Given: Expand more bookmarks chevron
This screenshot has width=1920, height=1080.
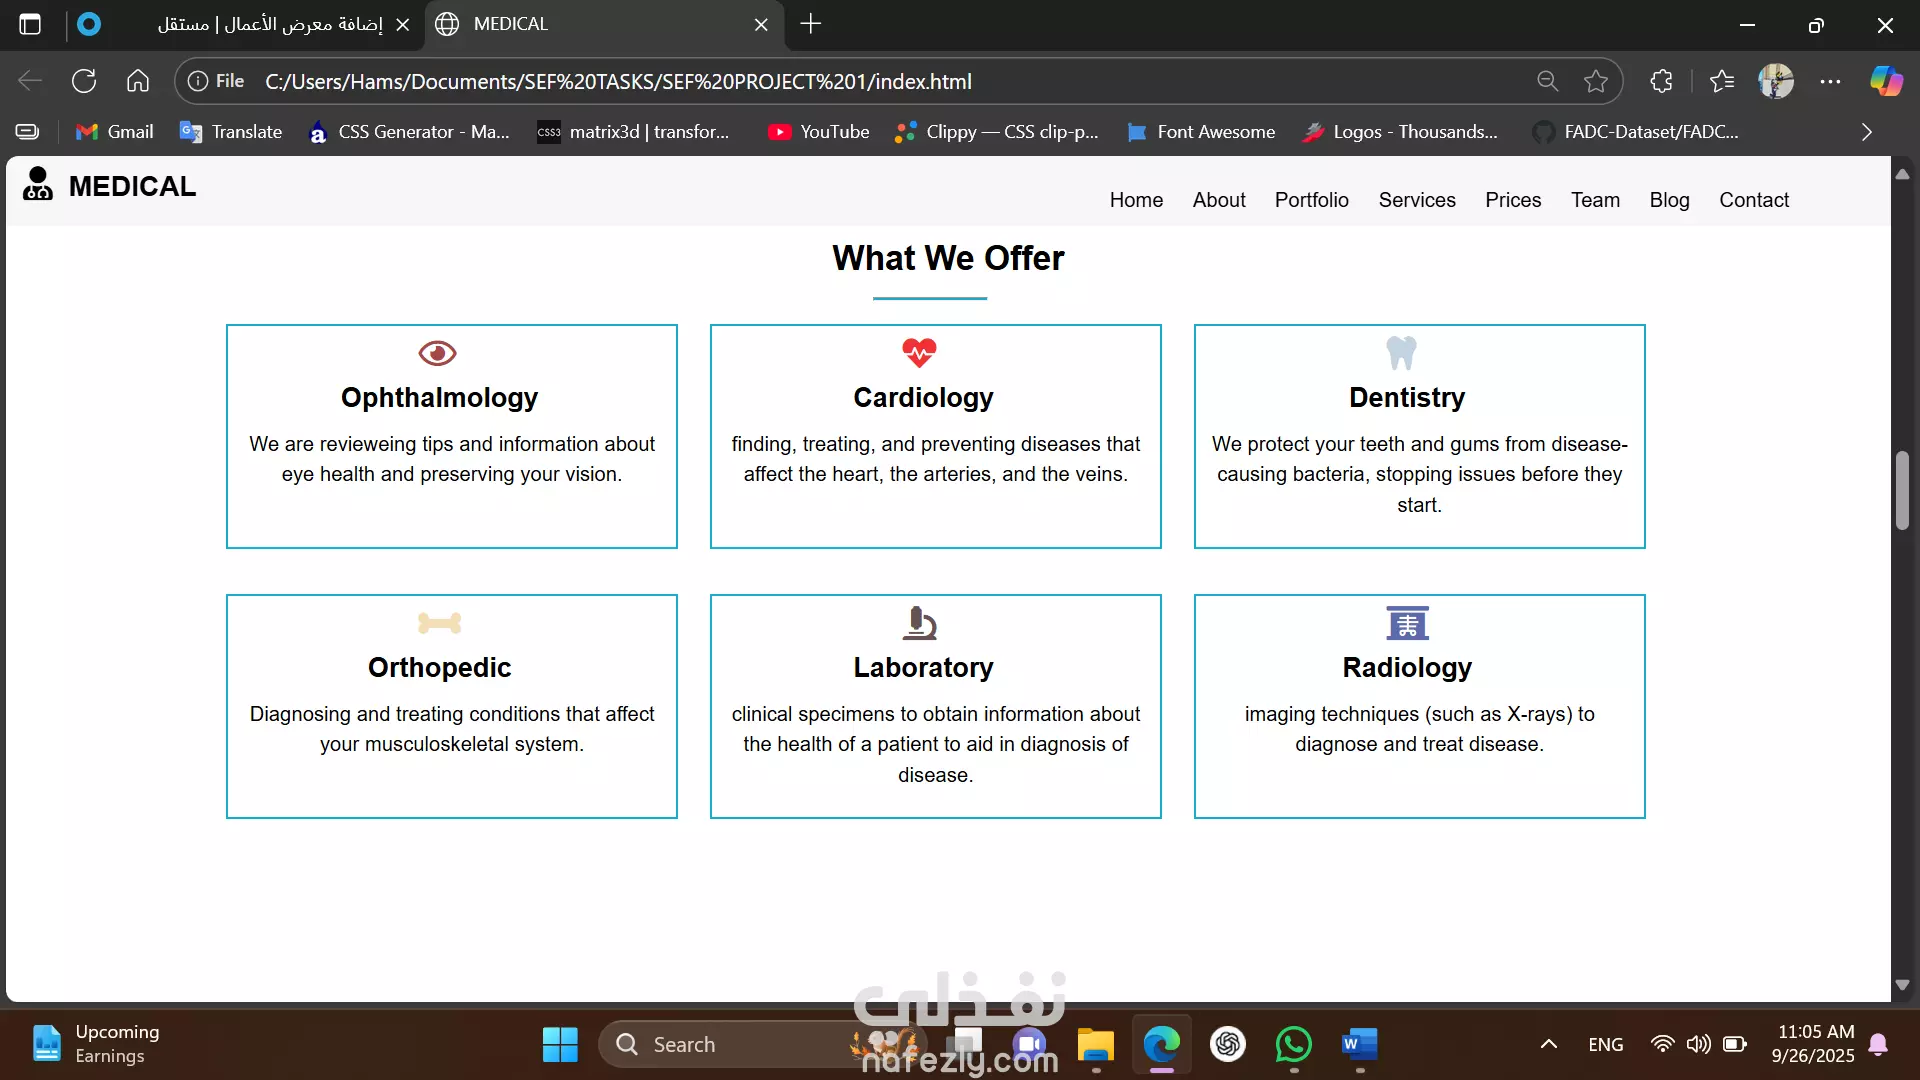Looking at the screenshot, I should (x=1866, y=132).
